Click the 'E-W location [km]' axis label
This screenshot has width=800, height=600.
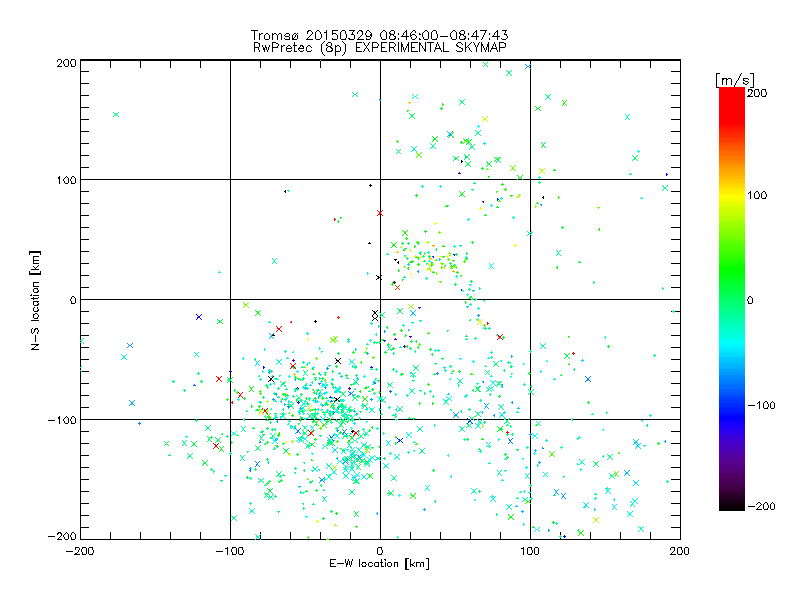coord(380,563)
